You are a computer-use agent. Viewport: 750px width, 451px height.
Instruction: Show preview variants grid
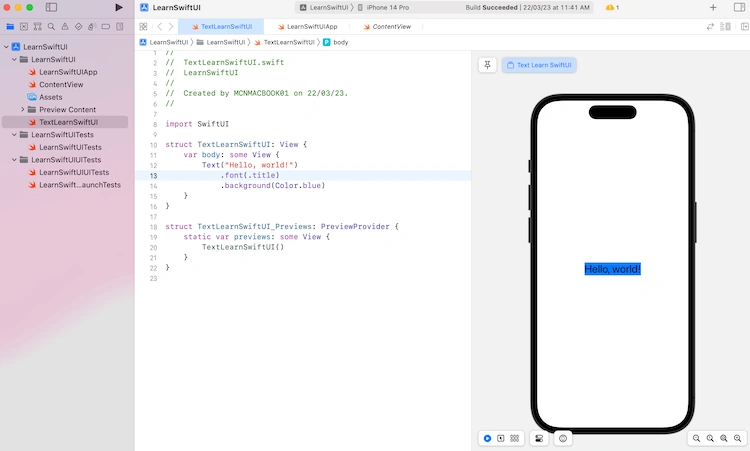pos(515,438)
